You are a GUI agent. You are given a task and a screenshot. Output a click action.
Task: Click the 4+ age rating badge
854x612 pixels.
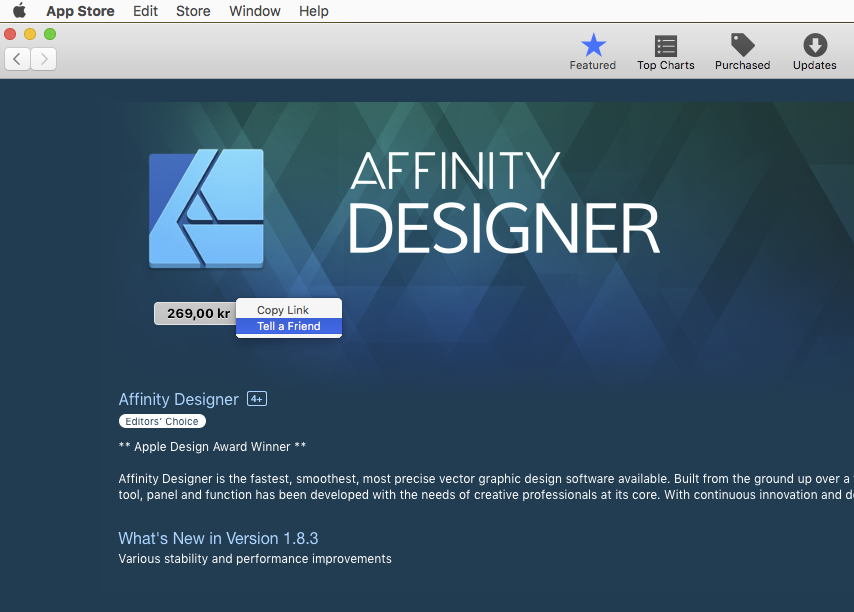point(257,399)
